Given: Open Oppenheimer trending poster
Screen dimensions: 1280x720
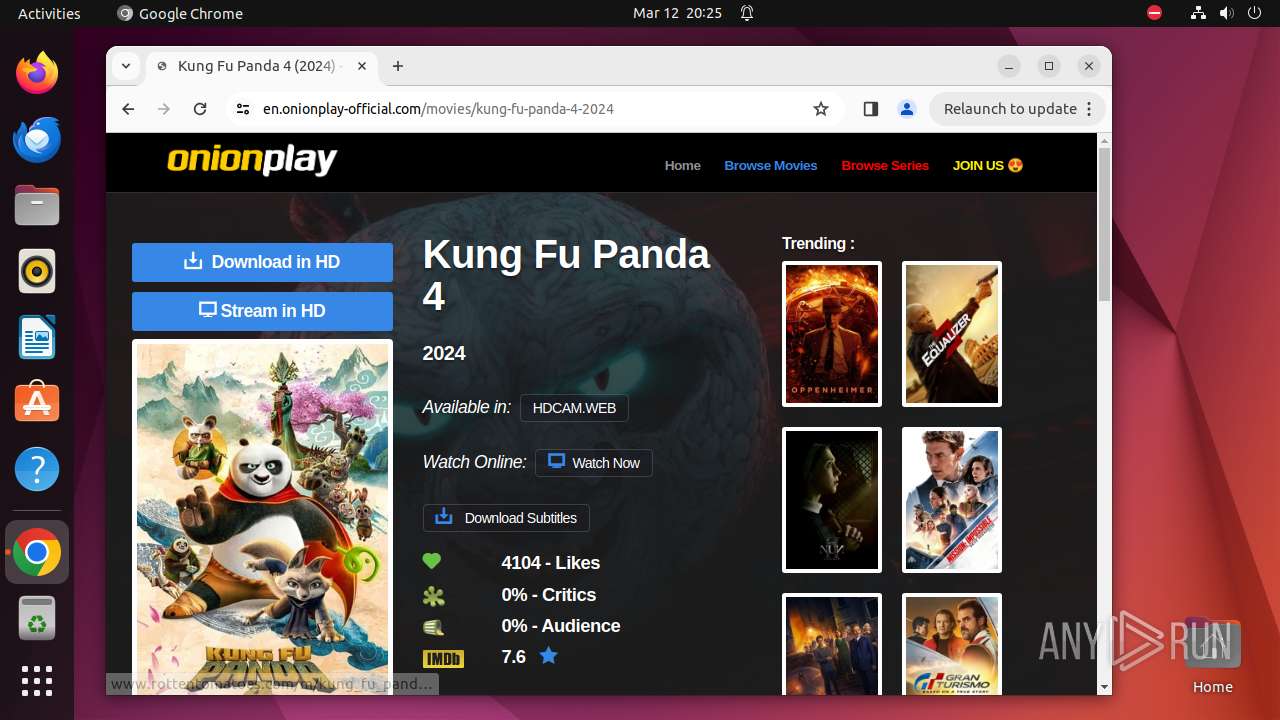Looking at the screenshot, I should tap(832, 334).
